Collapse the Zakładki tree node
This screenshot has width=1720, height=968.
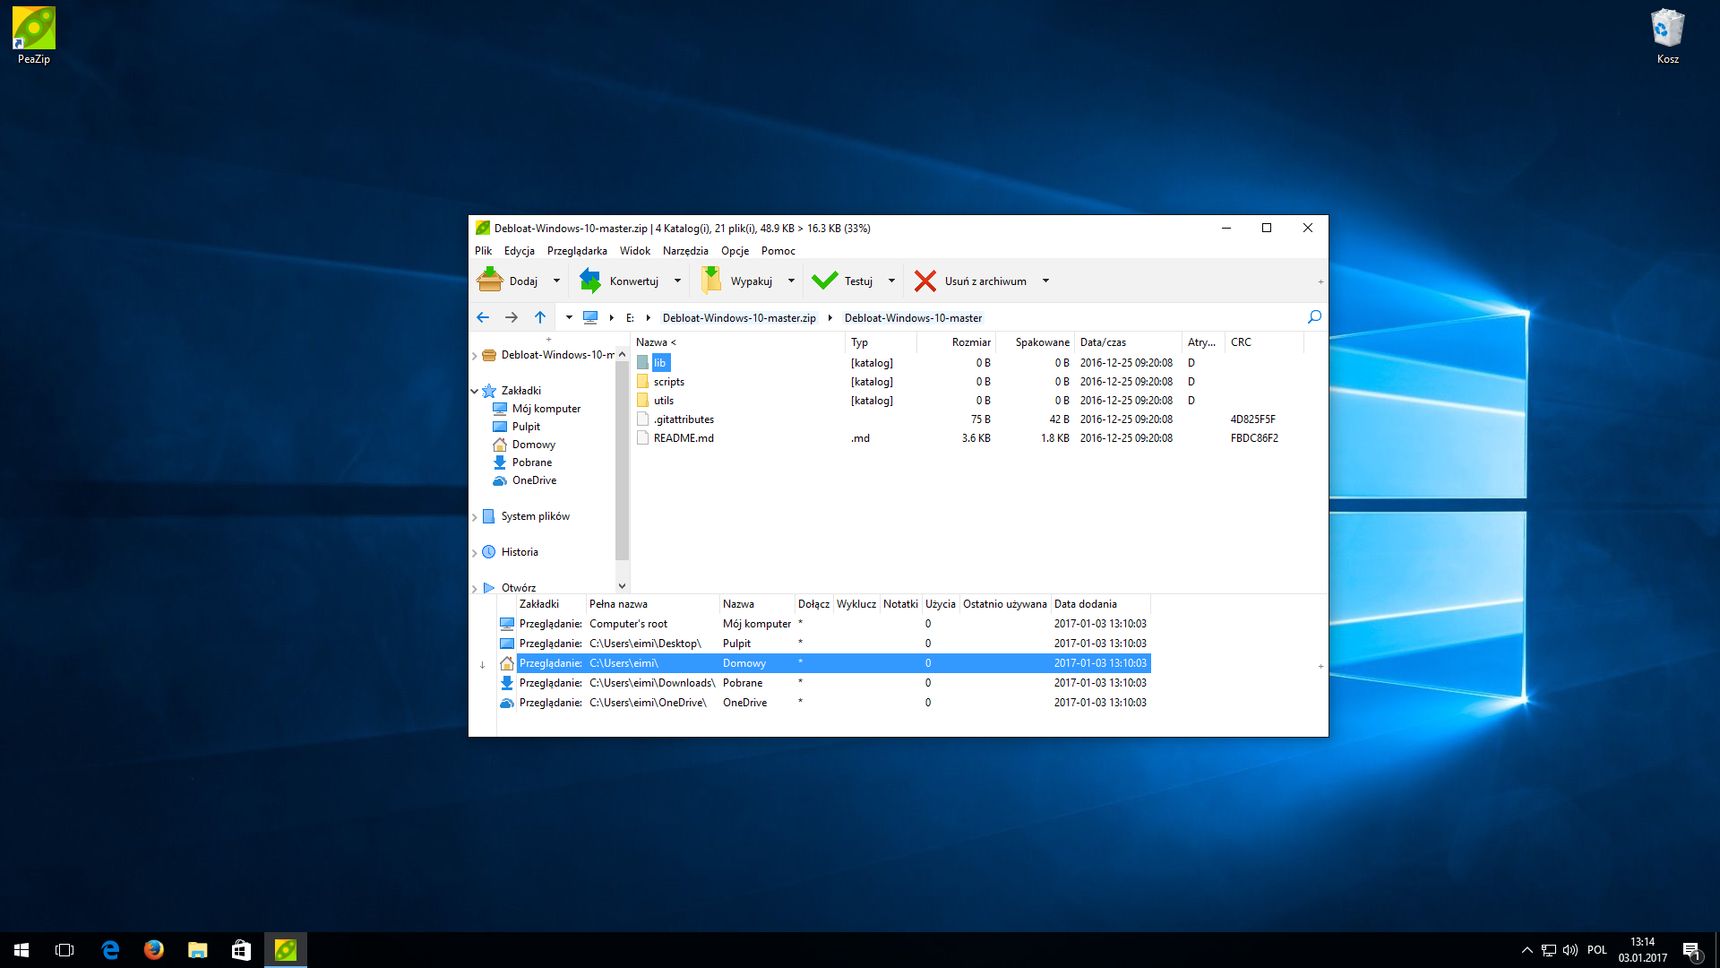point(474,391)
